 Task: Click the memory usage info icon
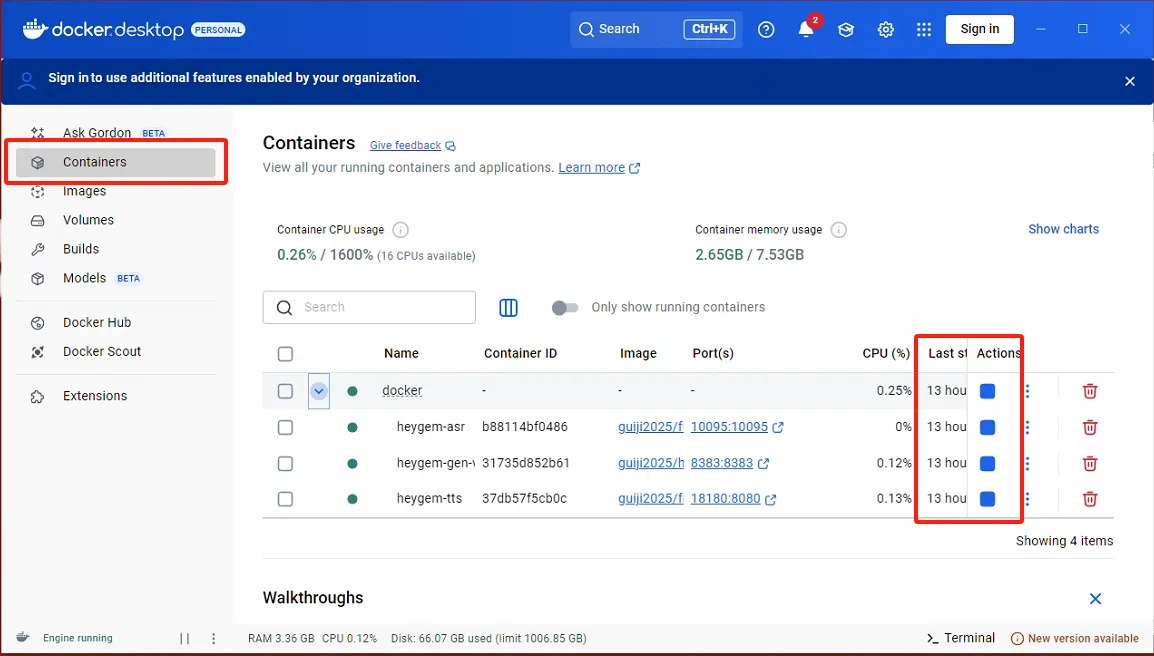[838, 230]
